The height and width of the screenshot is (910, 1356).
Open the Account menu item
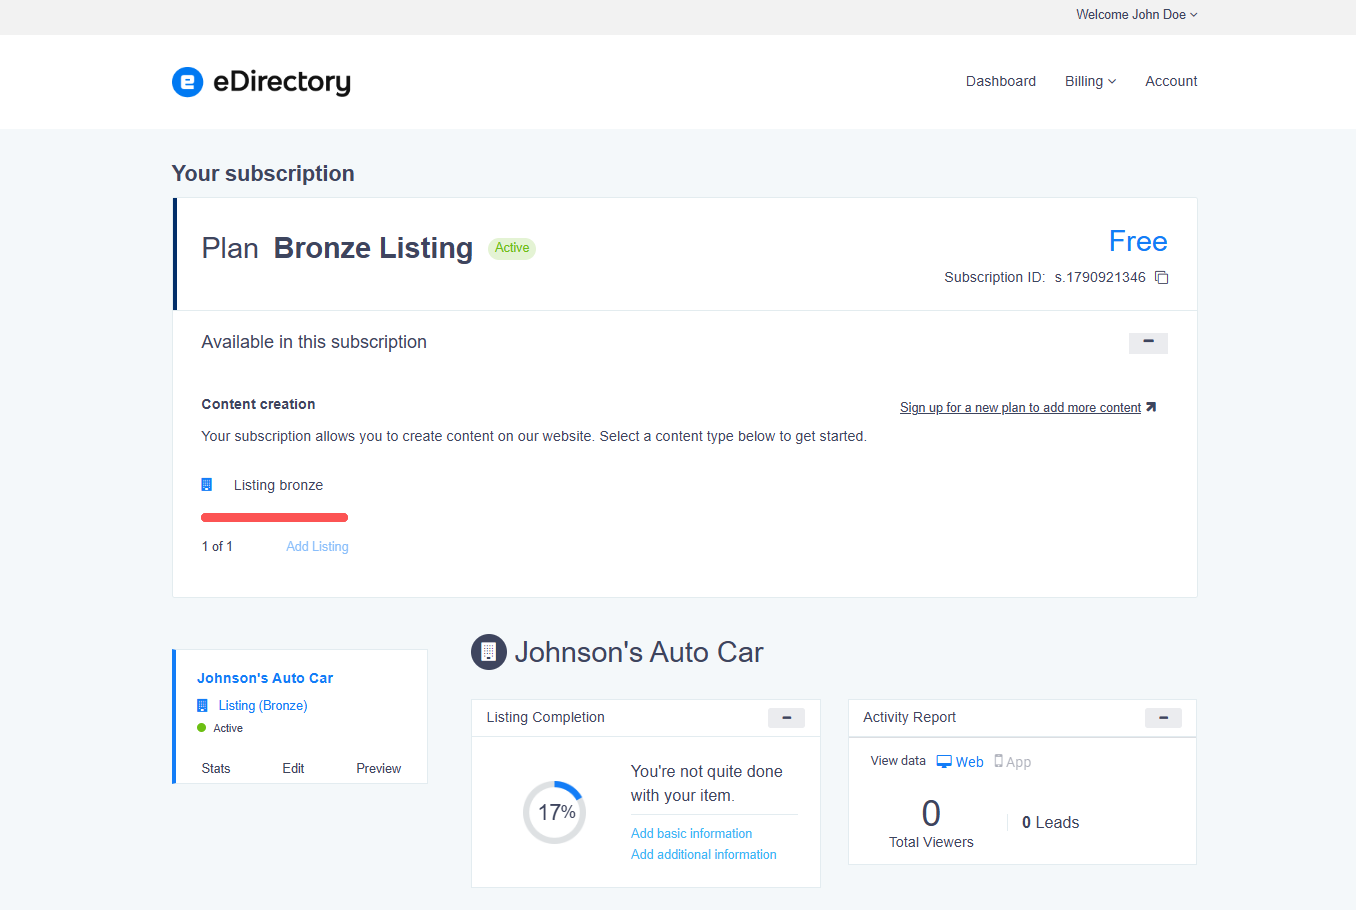point(1171,81)
